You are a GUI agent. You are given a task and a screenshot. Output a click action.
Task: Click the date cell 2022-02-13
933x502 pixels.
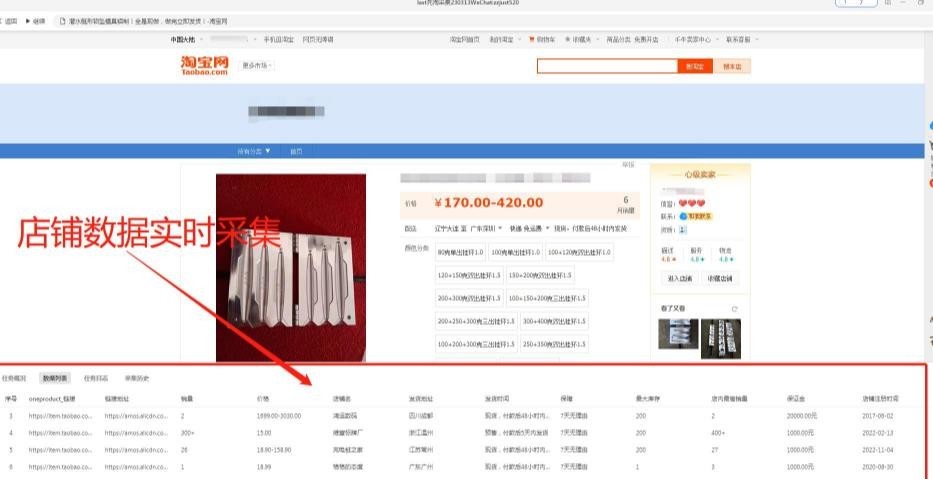pyautogui.click(x=878, y=433)
